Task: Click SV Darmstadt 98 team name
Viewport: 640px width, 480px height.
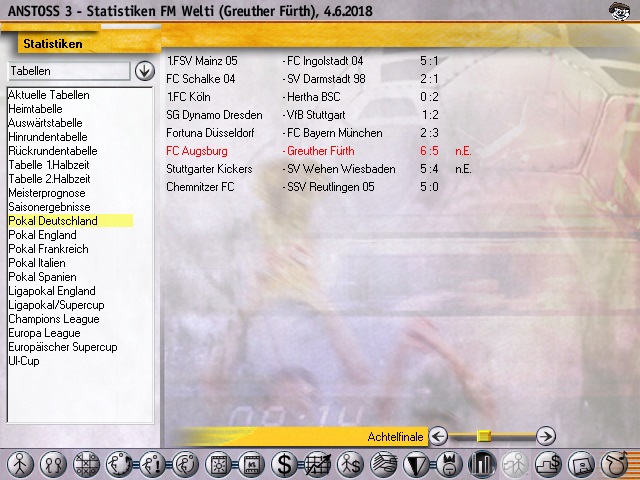Action: tap(326, 79)
